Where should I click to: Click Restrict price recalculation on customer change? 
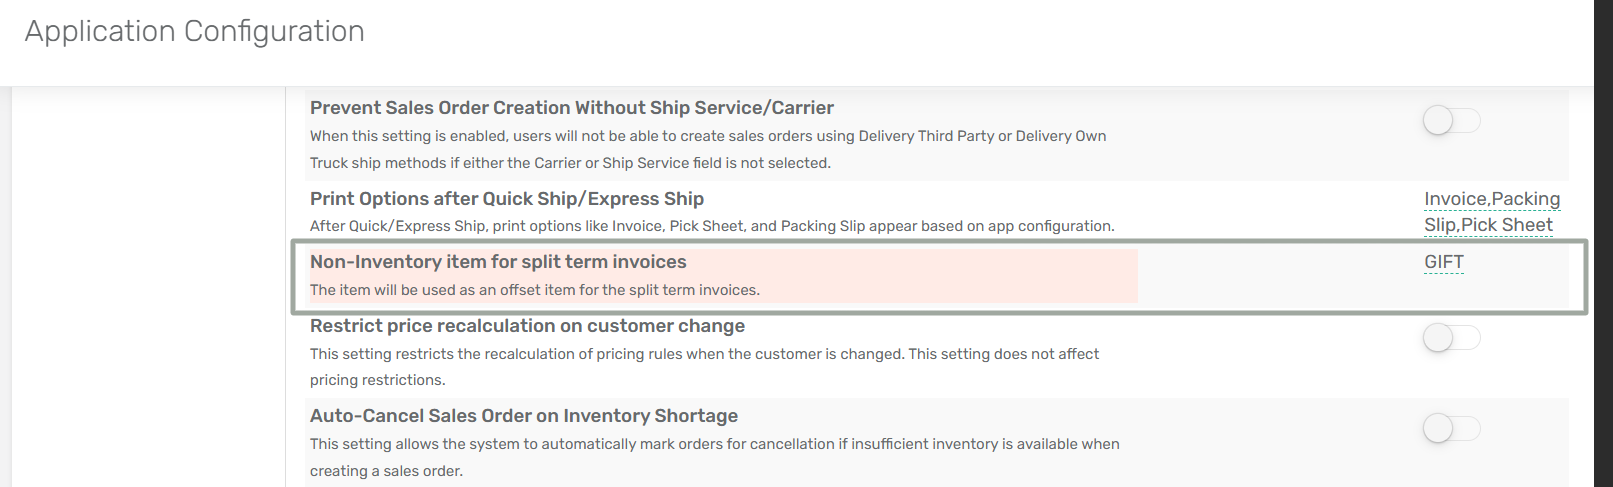coord(527,326)
